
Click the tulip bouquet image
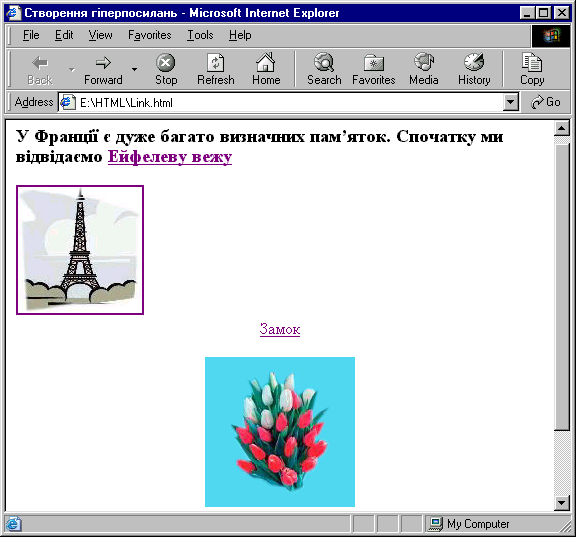tap(280, 432)
